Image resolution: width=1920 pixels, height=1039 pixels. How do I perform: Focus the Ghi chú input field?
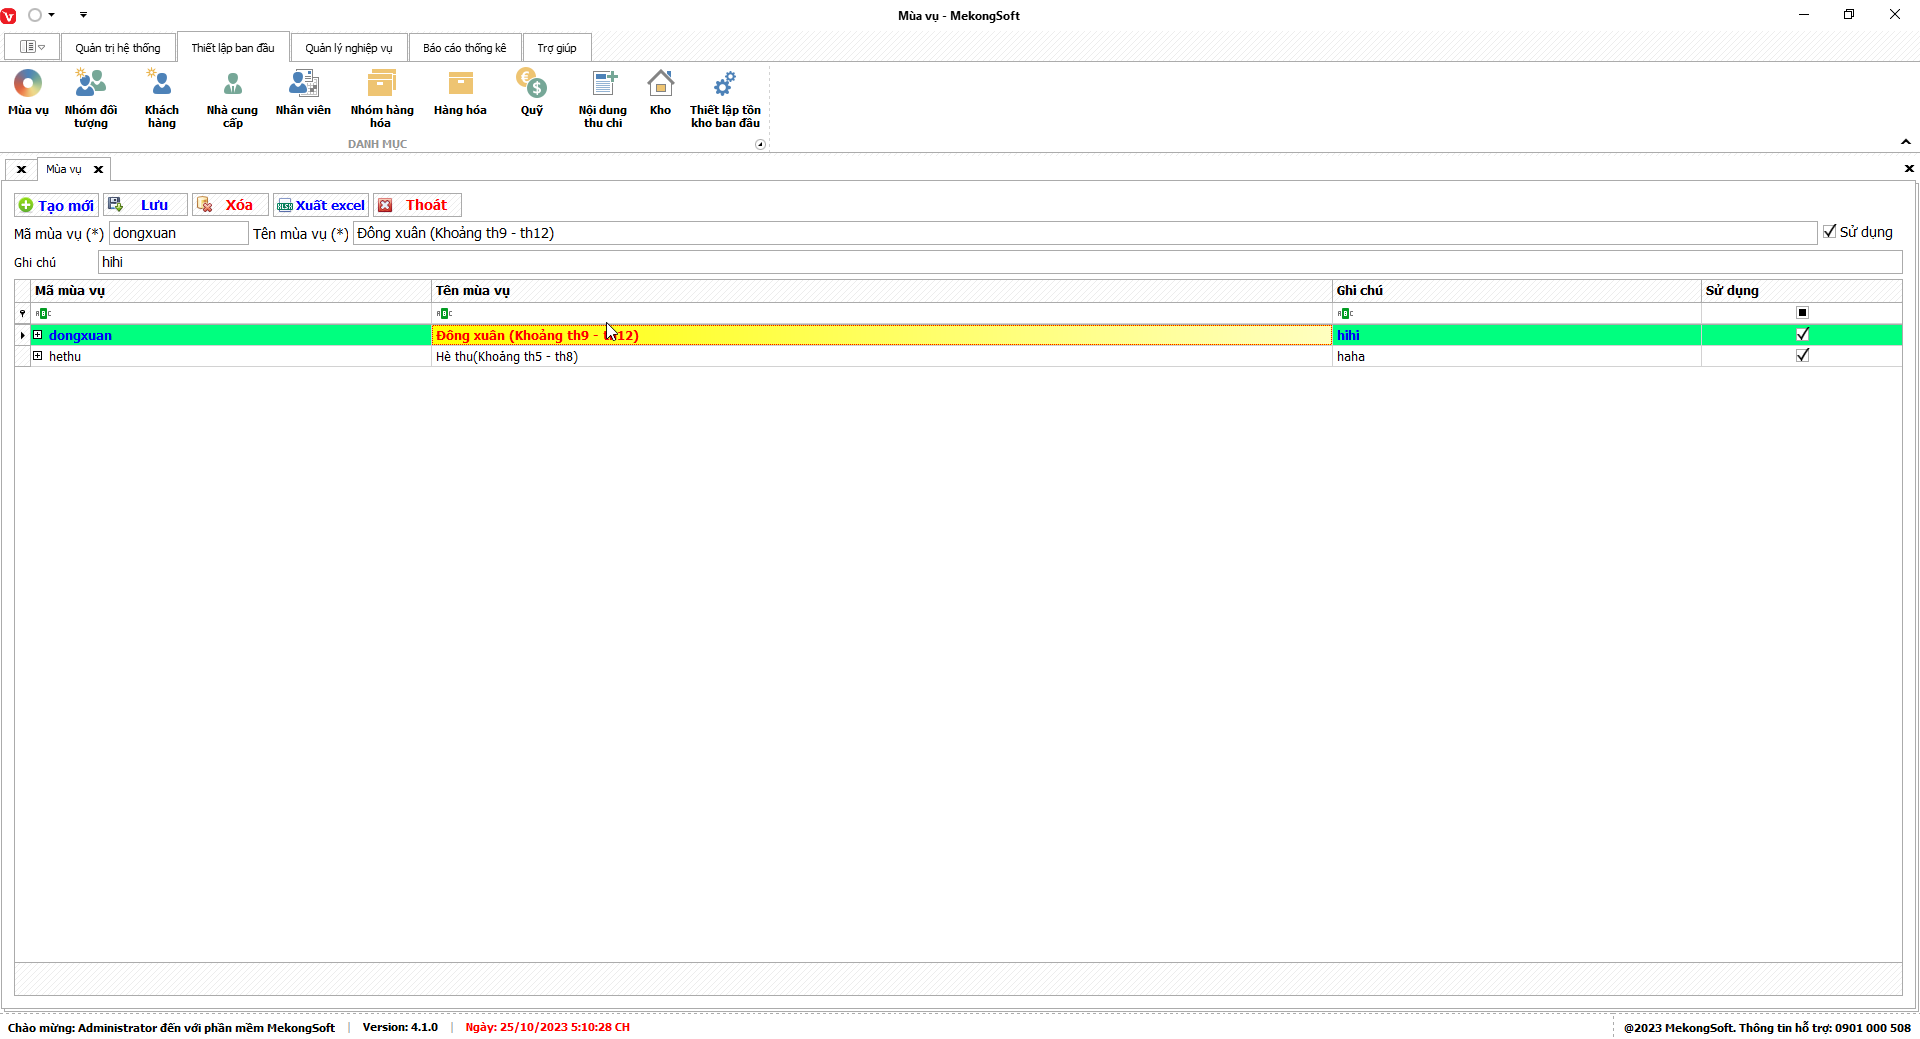click(x=1000, y=262)
